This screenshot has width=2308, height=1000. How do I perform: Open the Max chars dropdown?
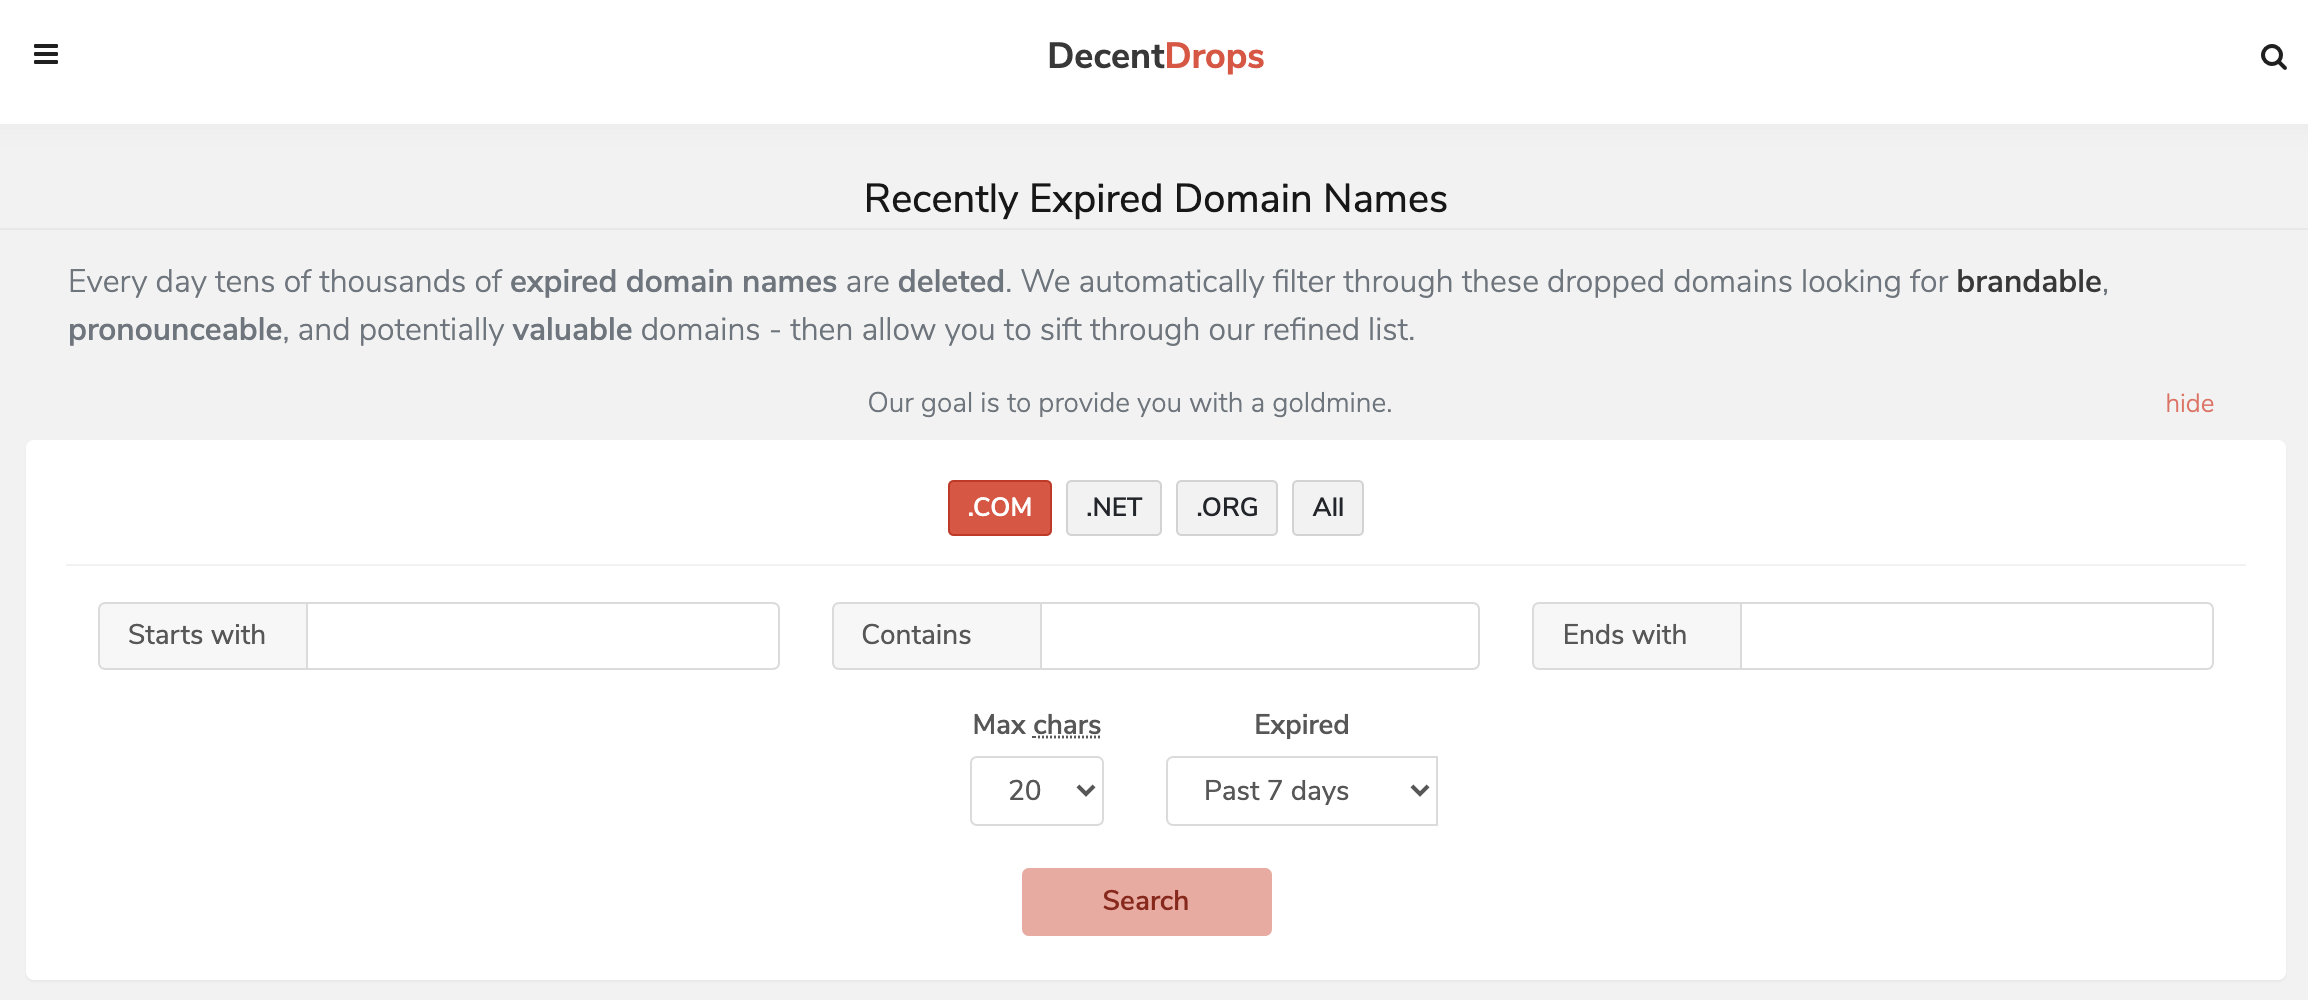point(1036,790)
